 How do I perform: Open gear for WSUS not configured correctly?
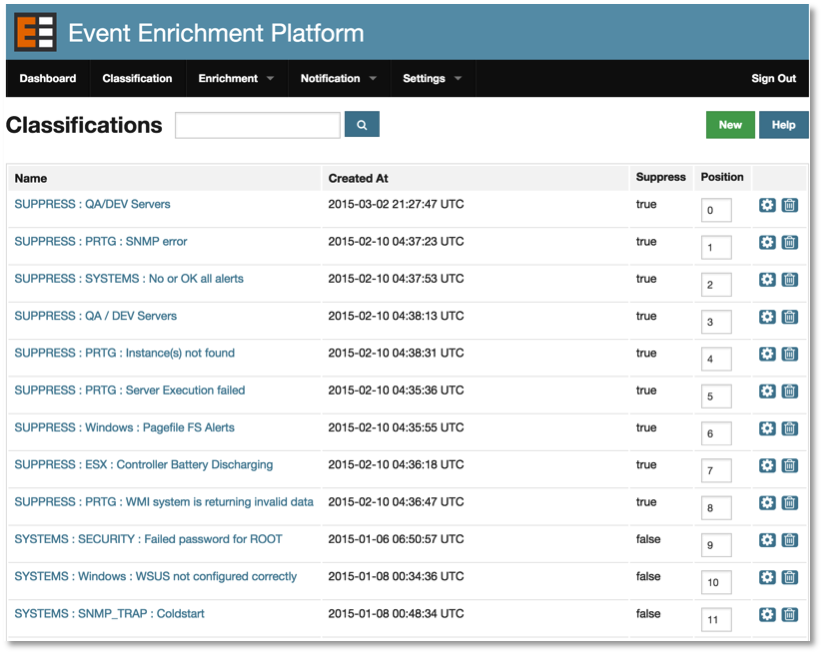767,577
